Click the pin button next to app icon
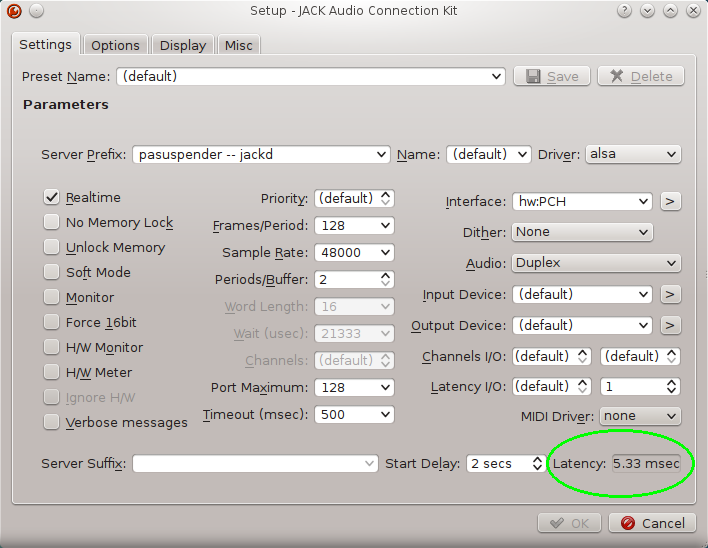The image size is (708, 548). coord(36,10)
